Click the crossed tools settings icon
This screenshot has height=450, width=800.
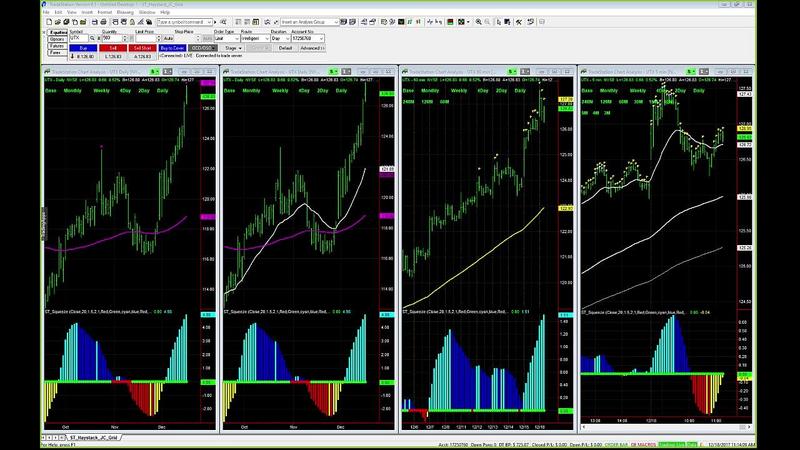[519, 22]
